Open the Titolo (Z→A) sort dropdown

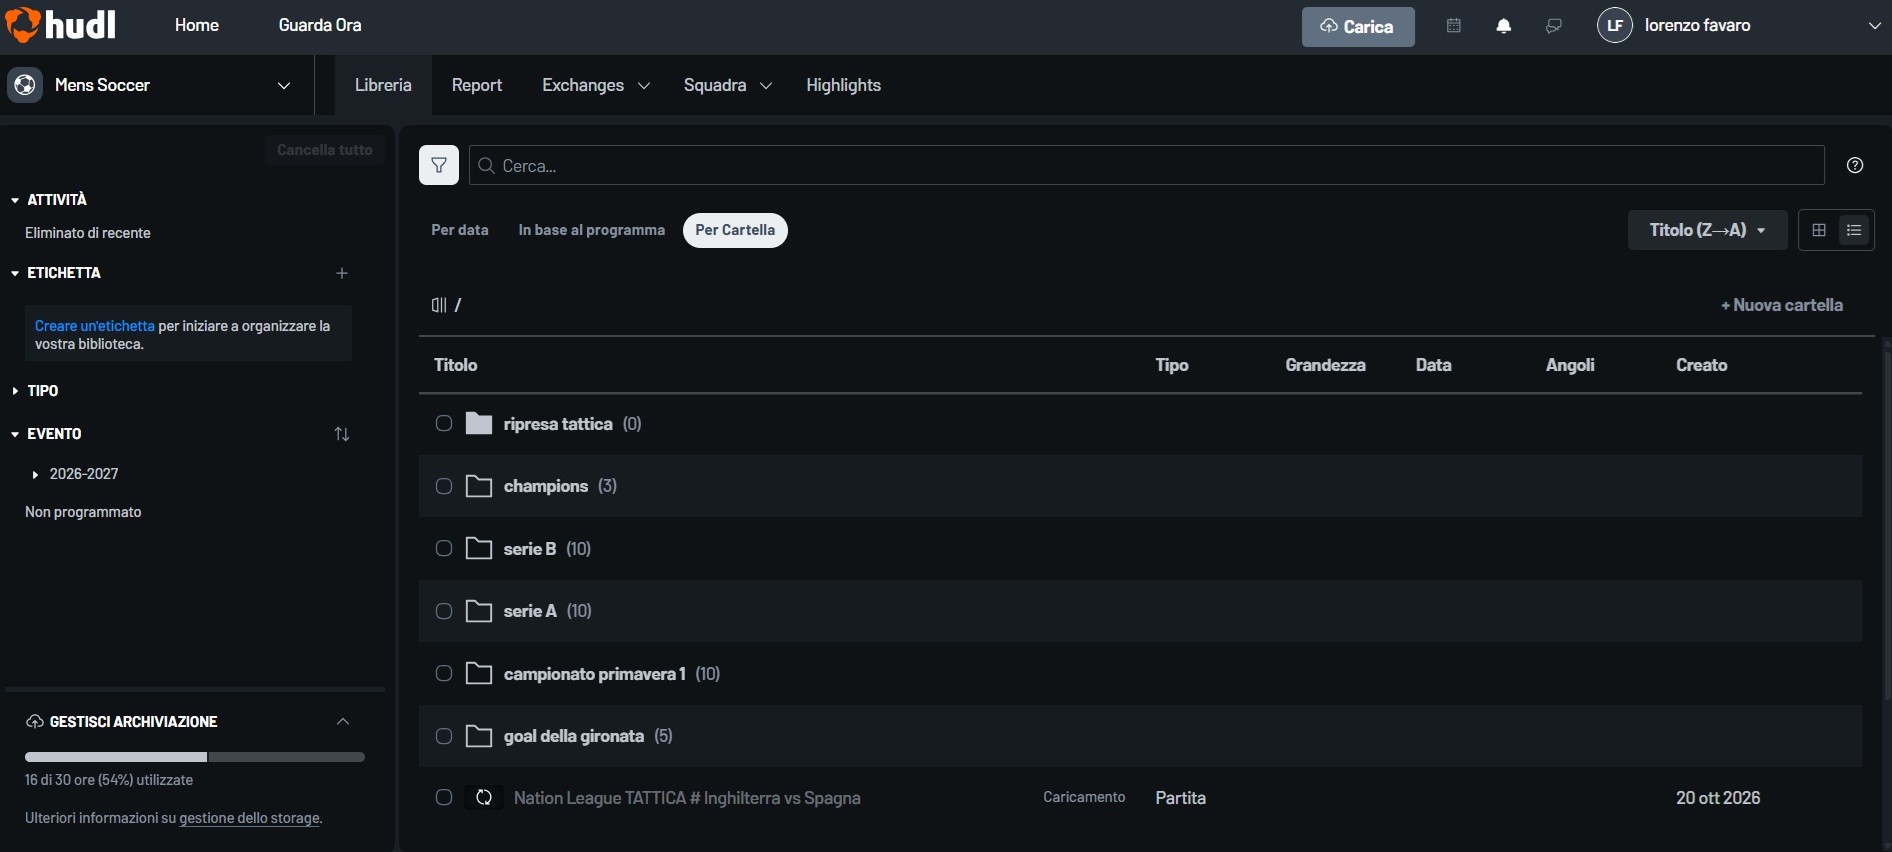pyautogui.click(x=1708, y=230)
